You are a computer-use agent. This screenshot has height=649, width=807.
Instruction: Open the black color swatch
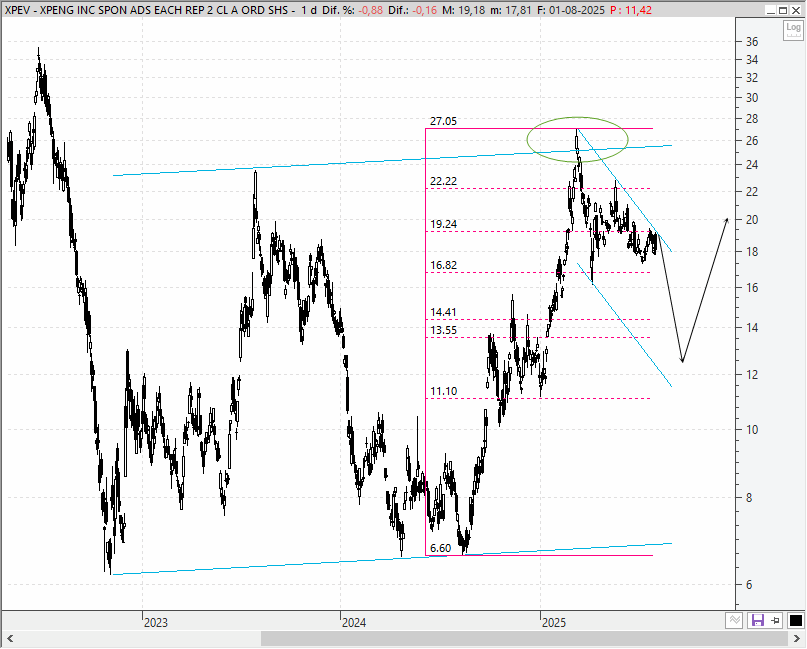[795, 620]
